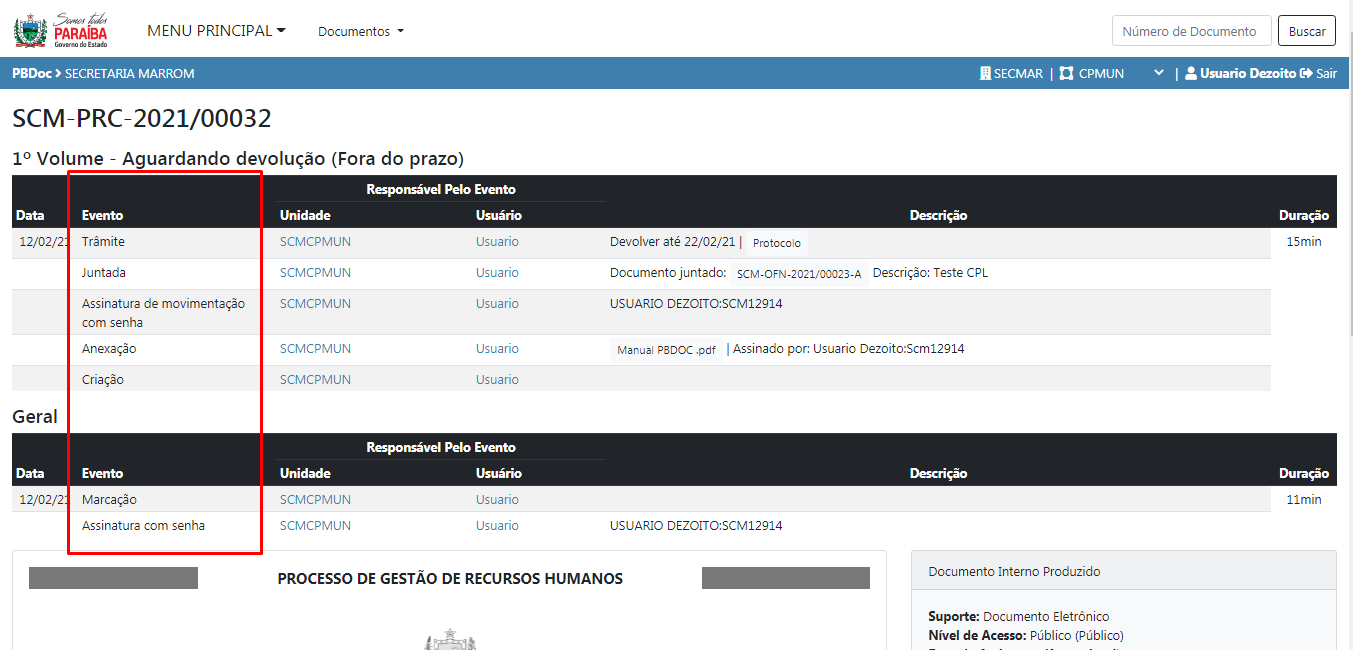
Task: Click Usuario link in Assinatura com senha row
Action: click(497, 526)
